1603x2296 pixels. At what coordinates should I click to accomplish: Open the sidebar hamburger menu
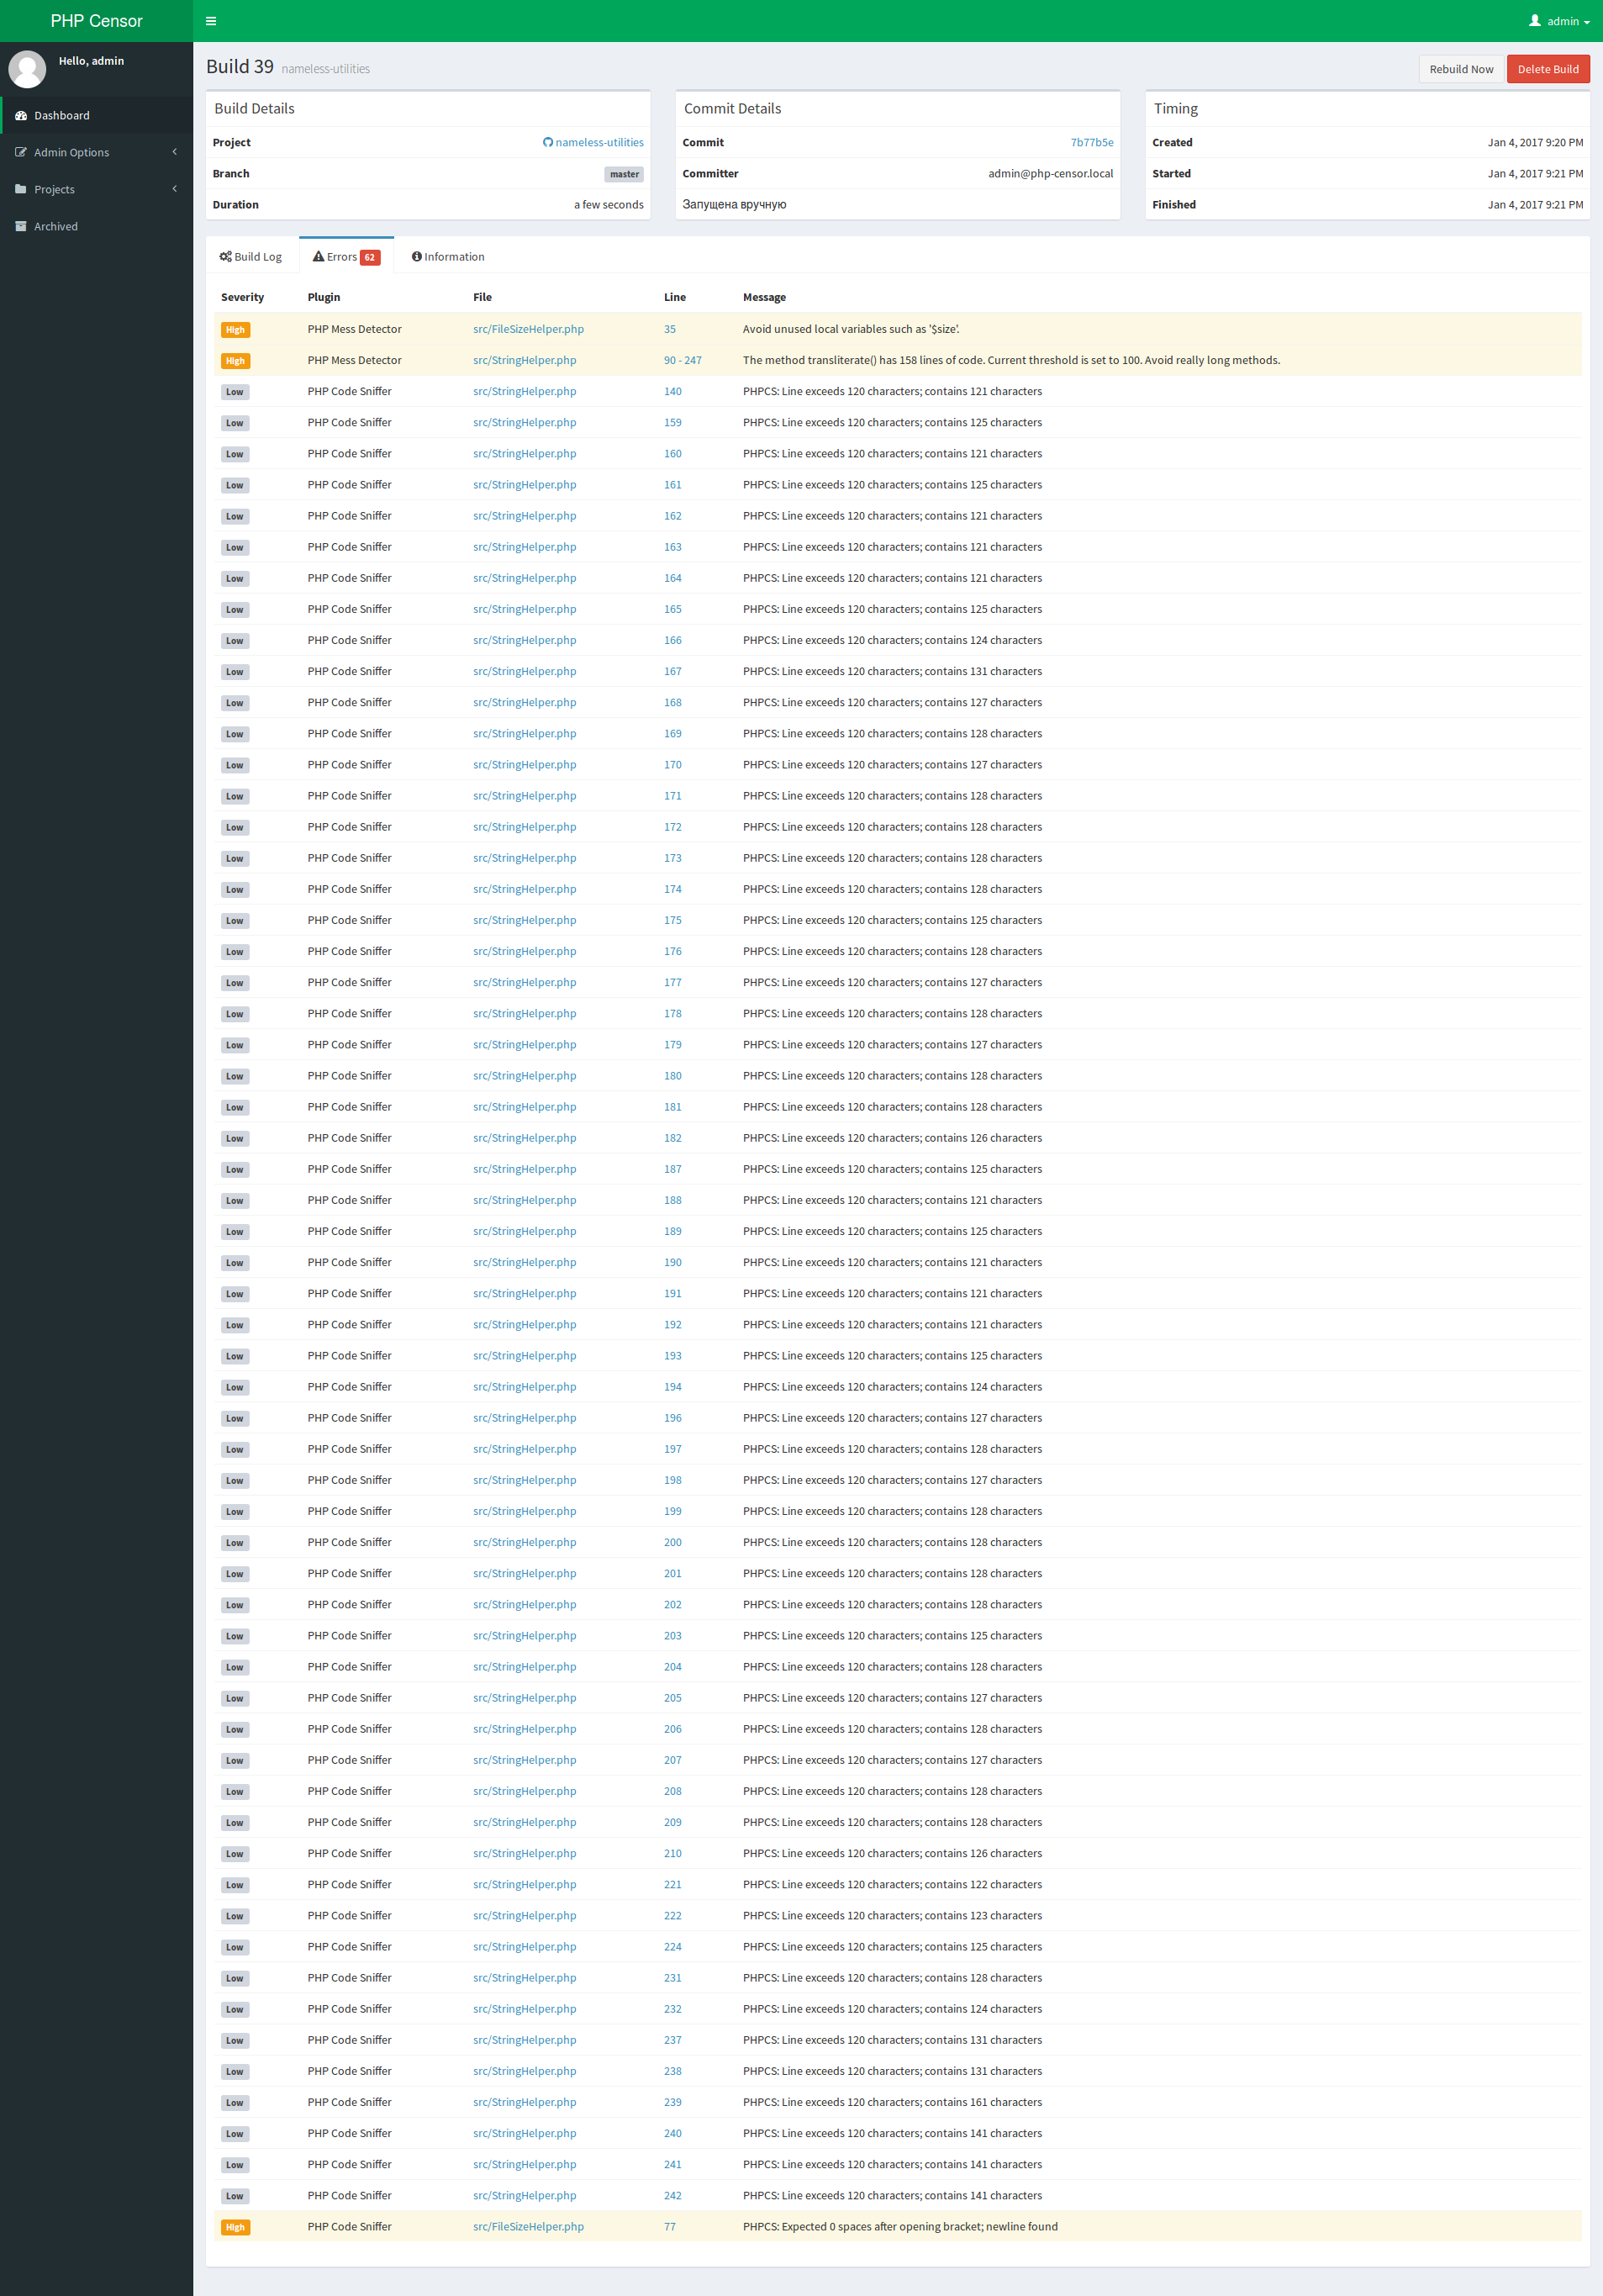[210, 20]
